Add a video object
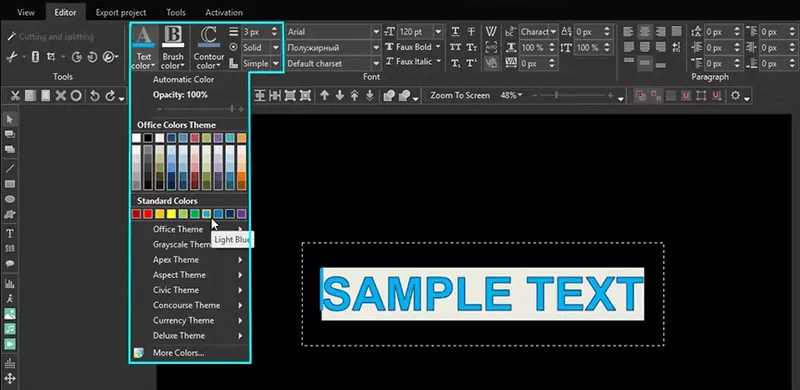The height and width of the screenshot is (390, 800). click(x=10, y=344)
